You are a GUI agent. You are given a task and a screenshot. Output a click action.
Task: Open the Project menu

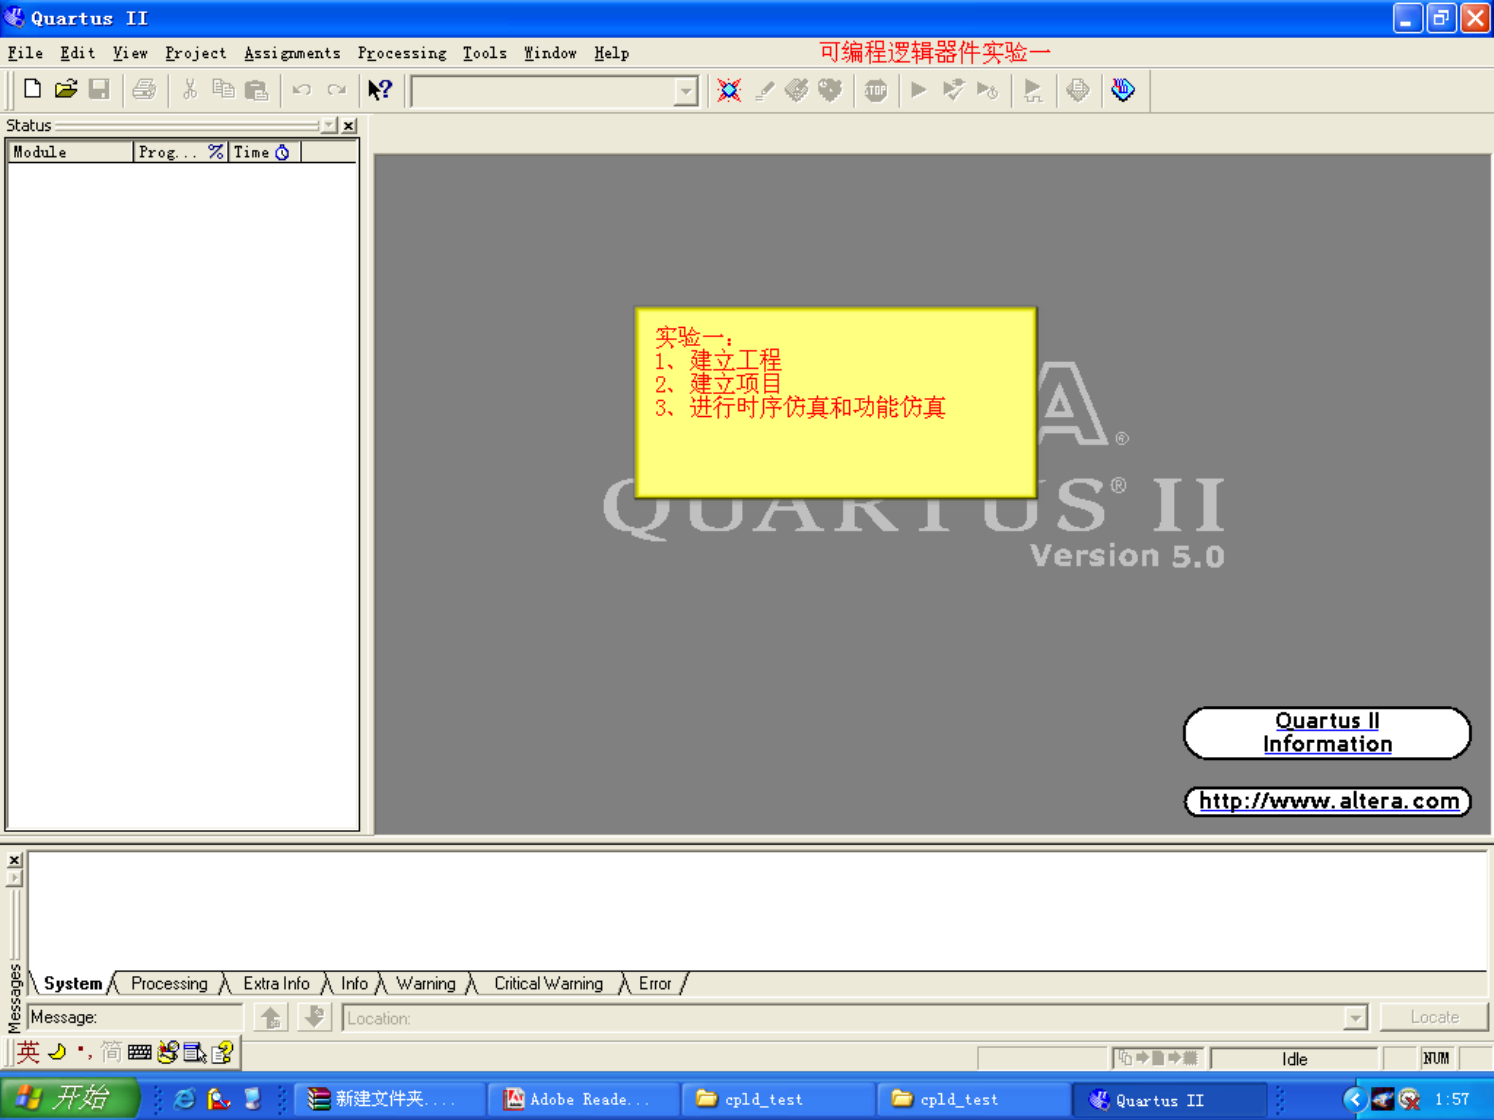coord(196,53)
